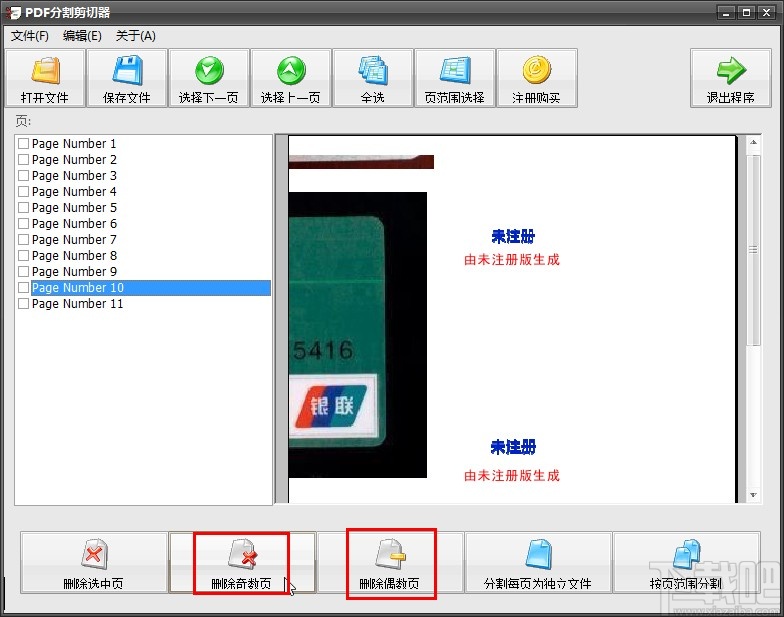Toggle the Page Number 5 checkbox

point(24,208)
